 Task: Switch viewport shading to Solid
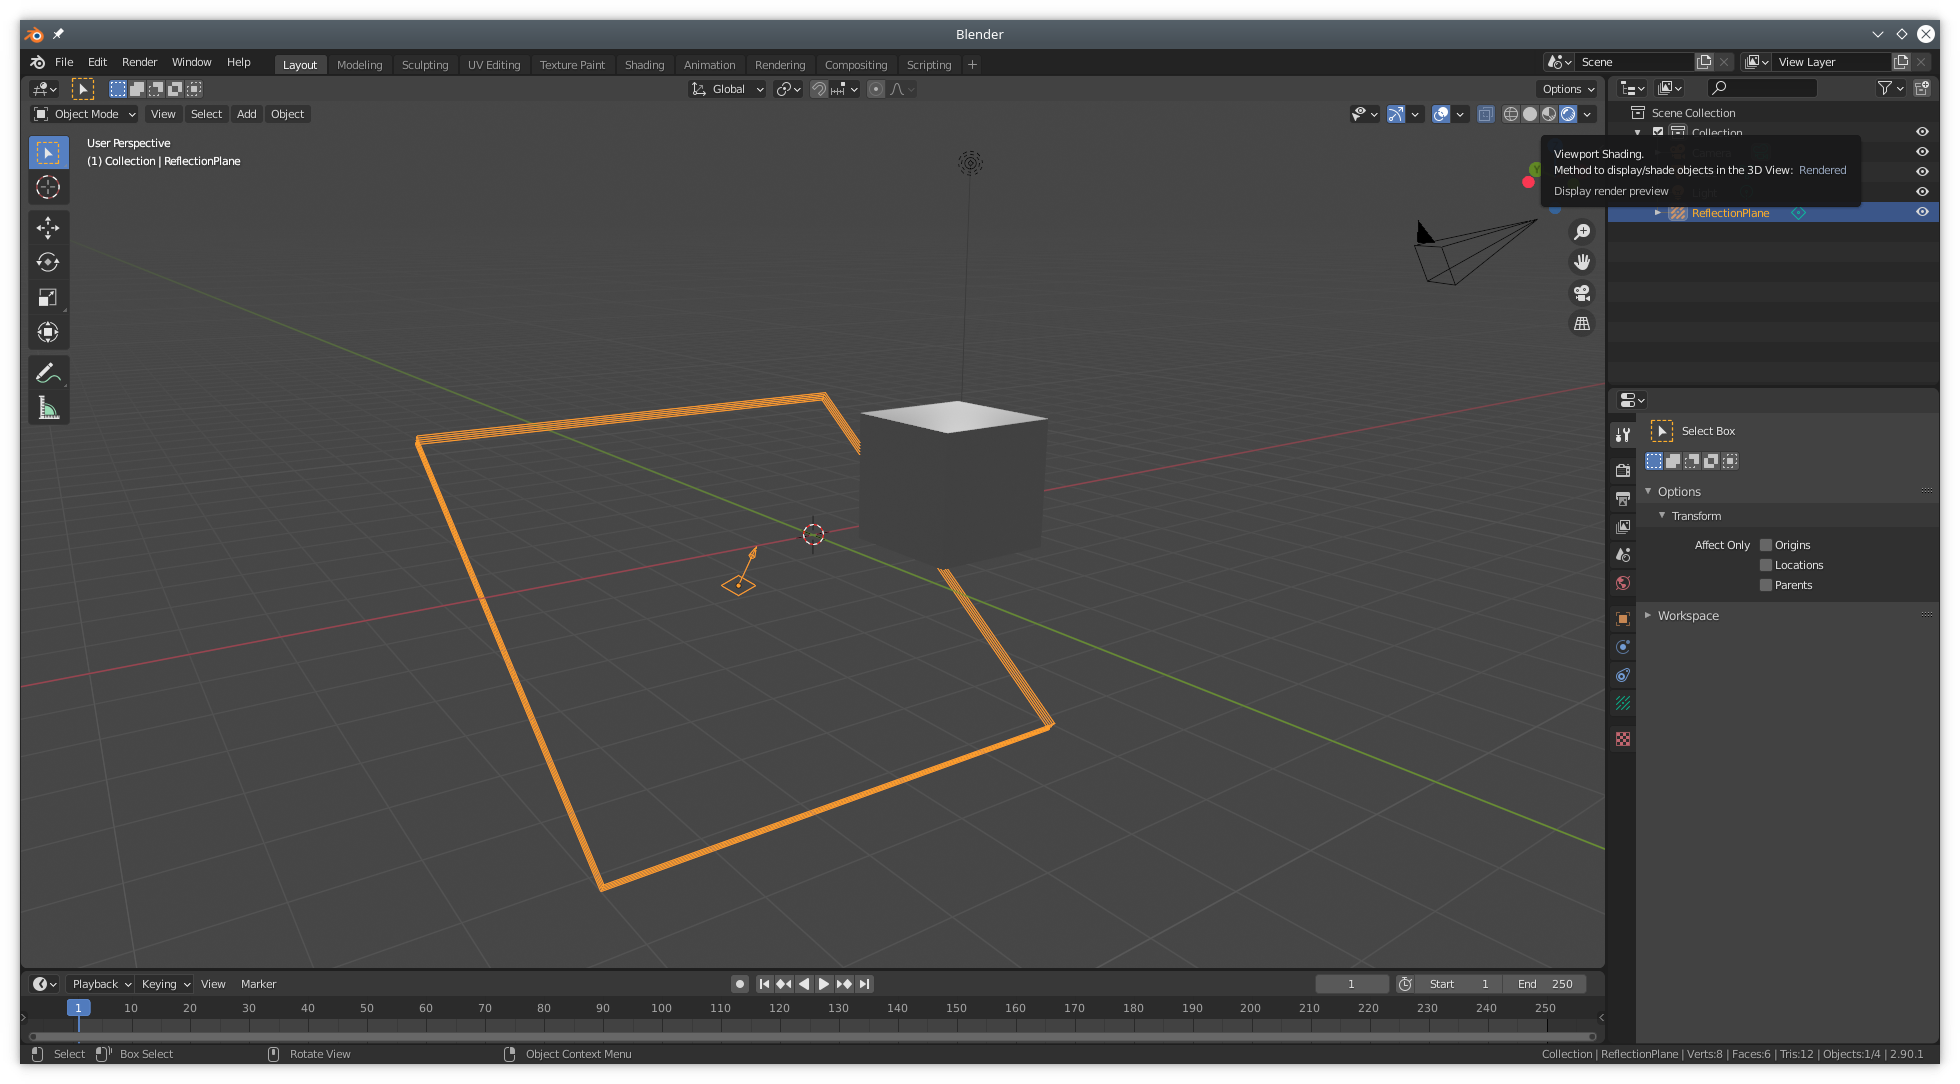[1530, 114]
